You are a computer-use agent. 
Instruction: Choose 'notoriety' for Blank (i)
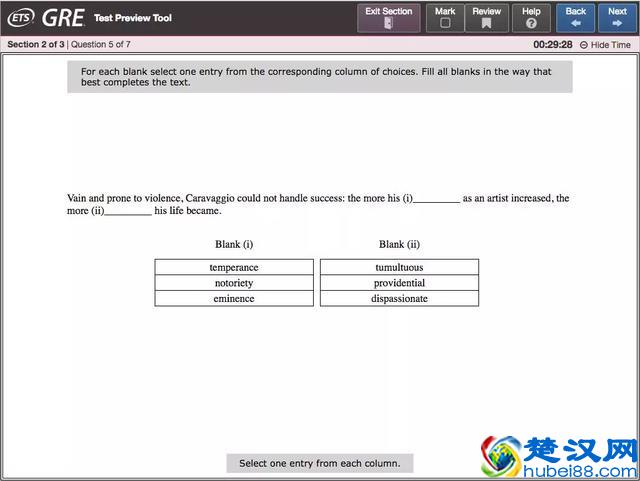tap(234, 283)
